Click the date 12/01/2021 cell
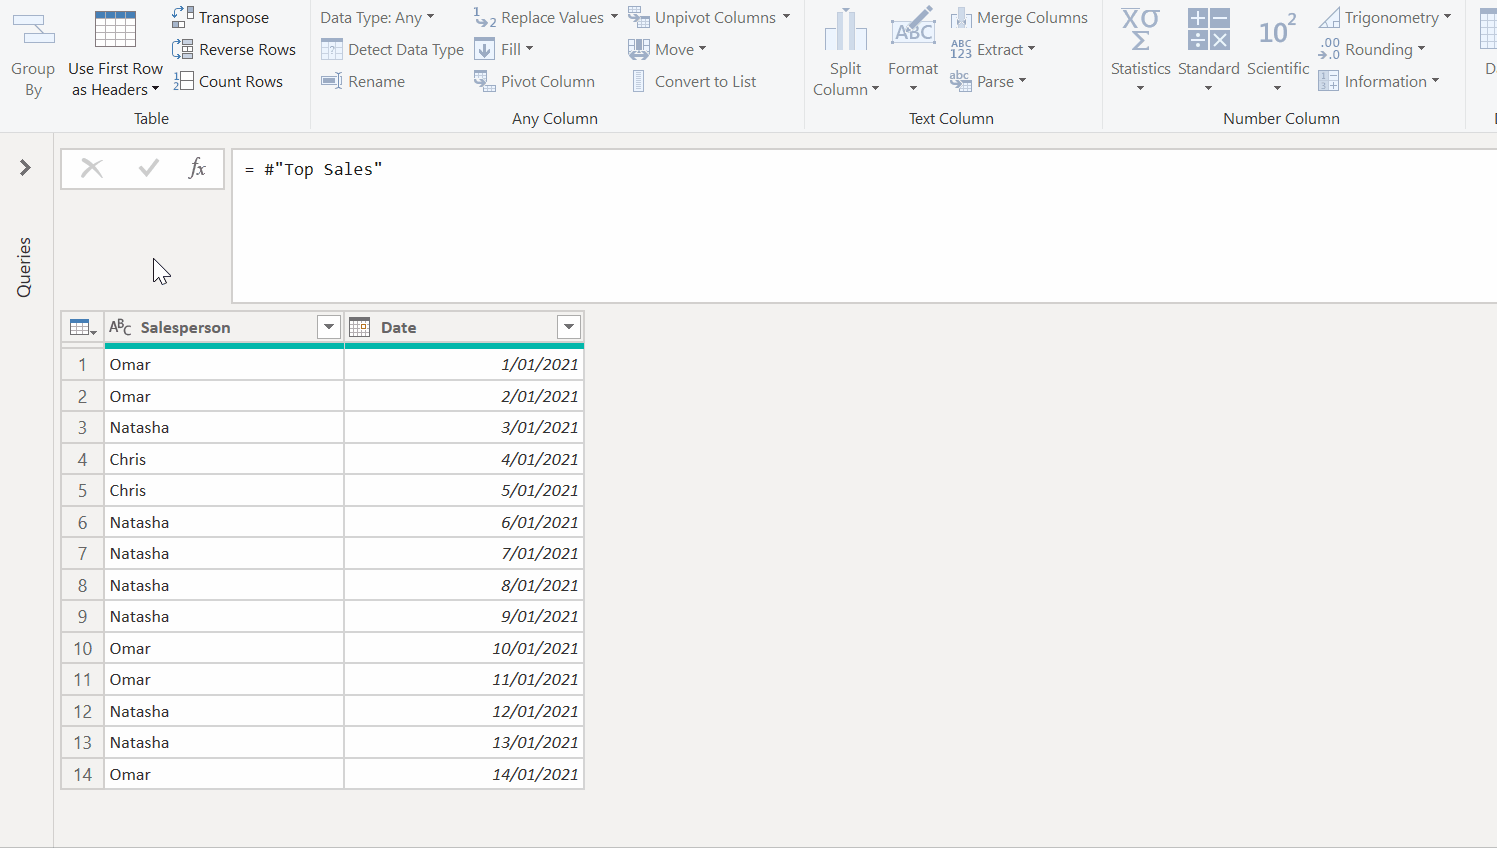 tap(464, 711)
